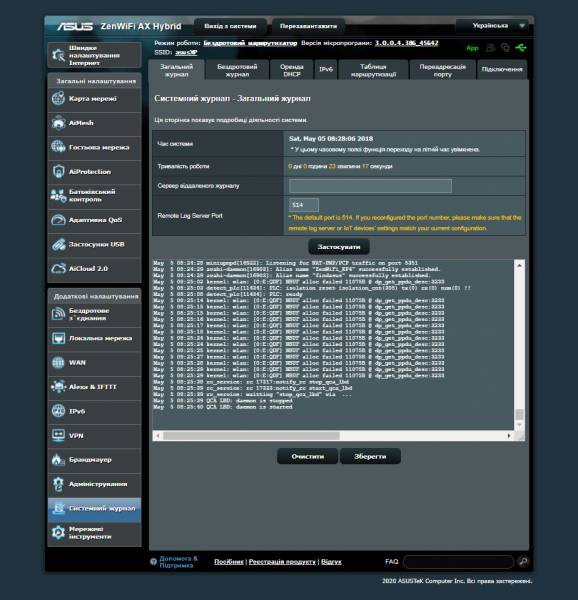Click Вихід з системи logout button

[230, 26]
